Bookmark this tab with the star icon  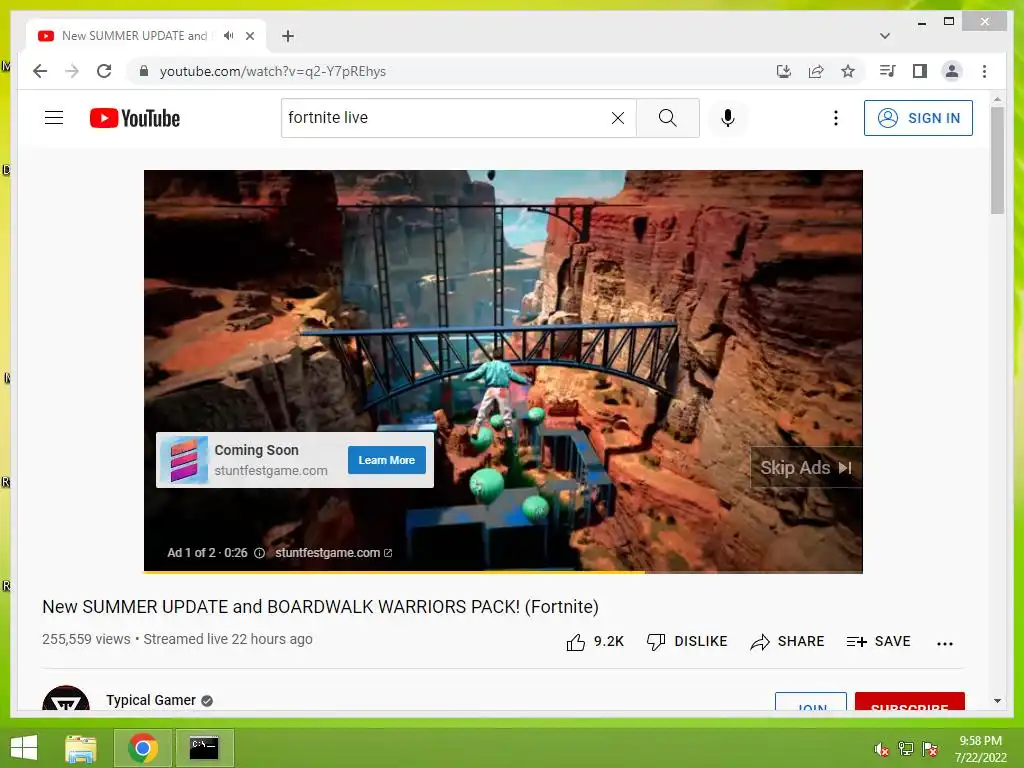coord(848,71)
